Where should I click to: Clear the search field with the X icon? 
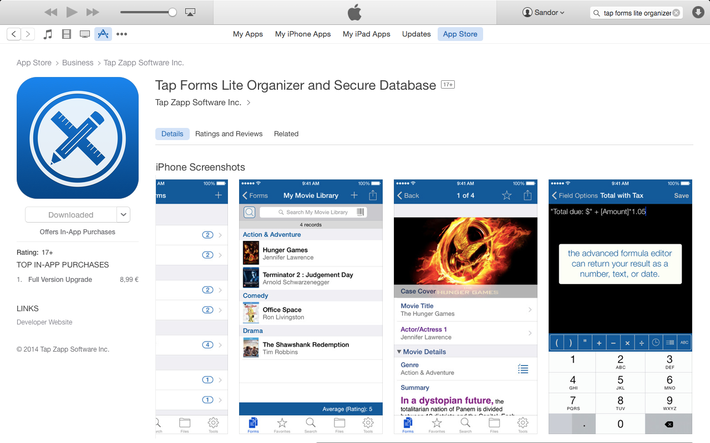(x=676, y=13)
